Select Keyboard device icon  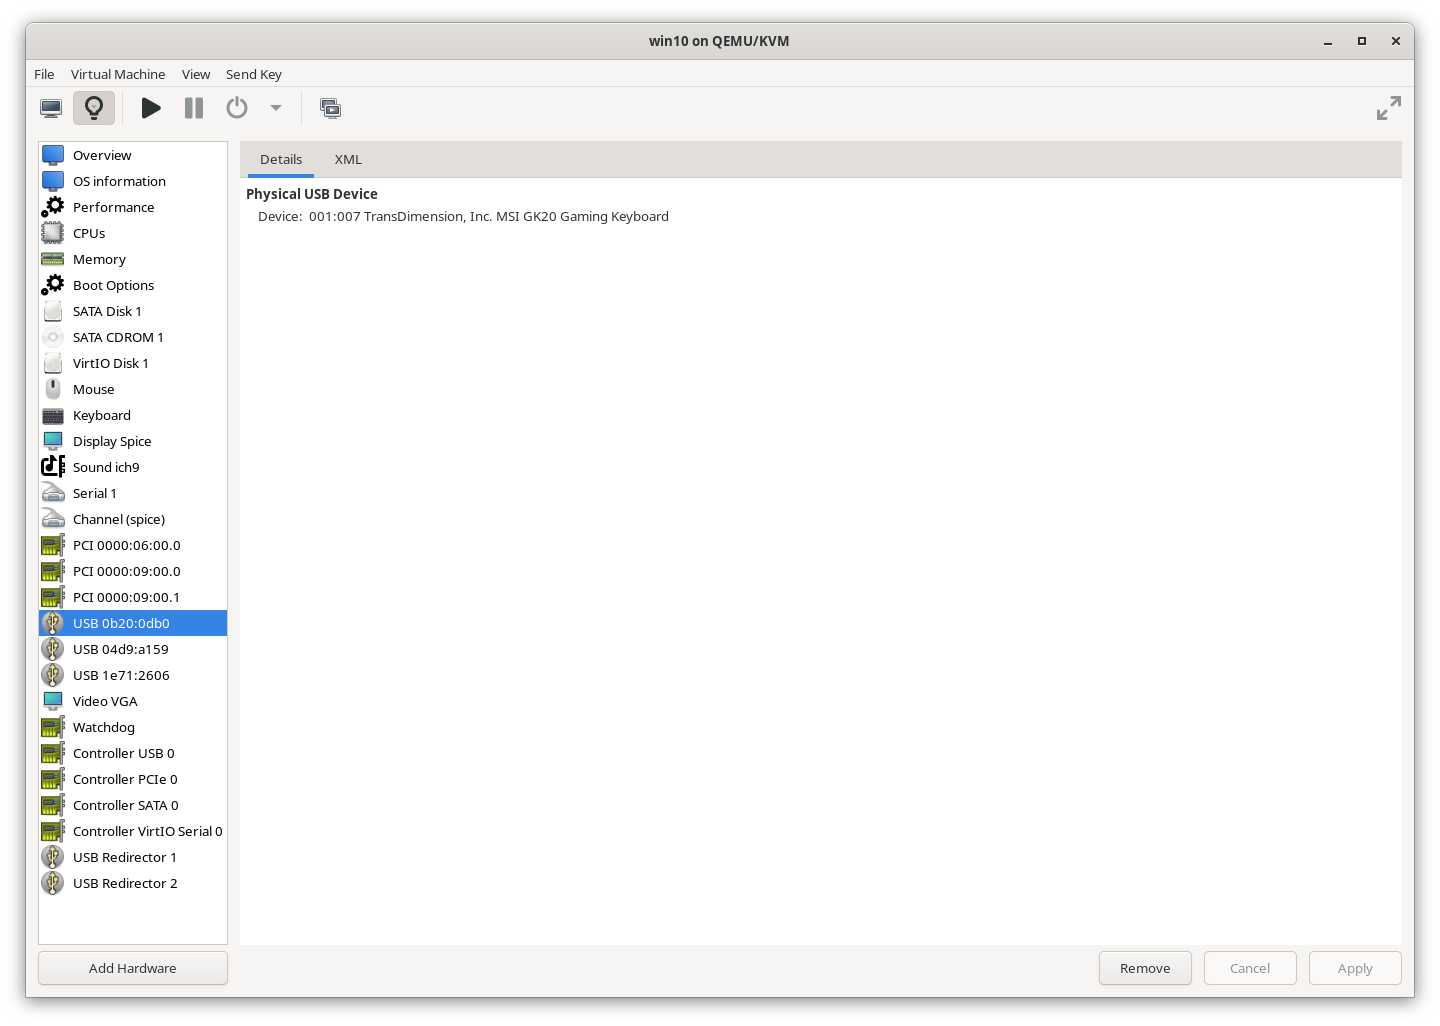pos(53,415)
